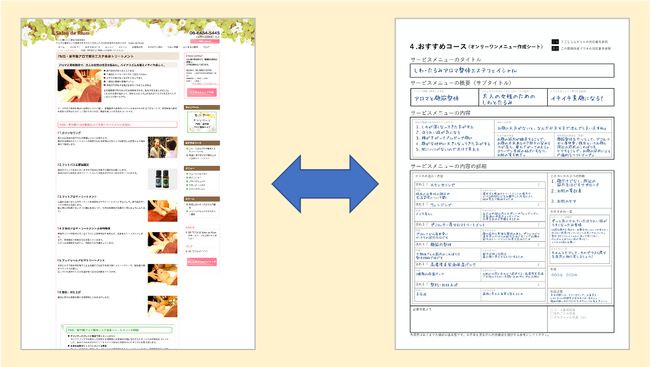The image size is (650, 367).
Task: Click the pink button at sidebar bottom
Action: pos(202,262)
